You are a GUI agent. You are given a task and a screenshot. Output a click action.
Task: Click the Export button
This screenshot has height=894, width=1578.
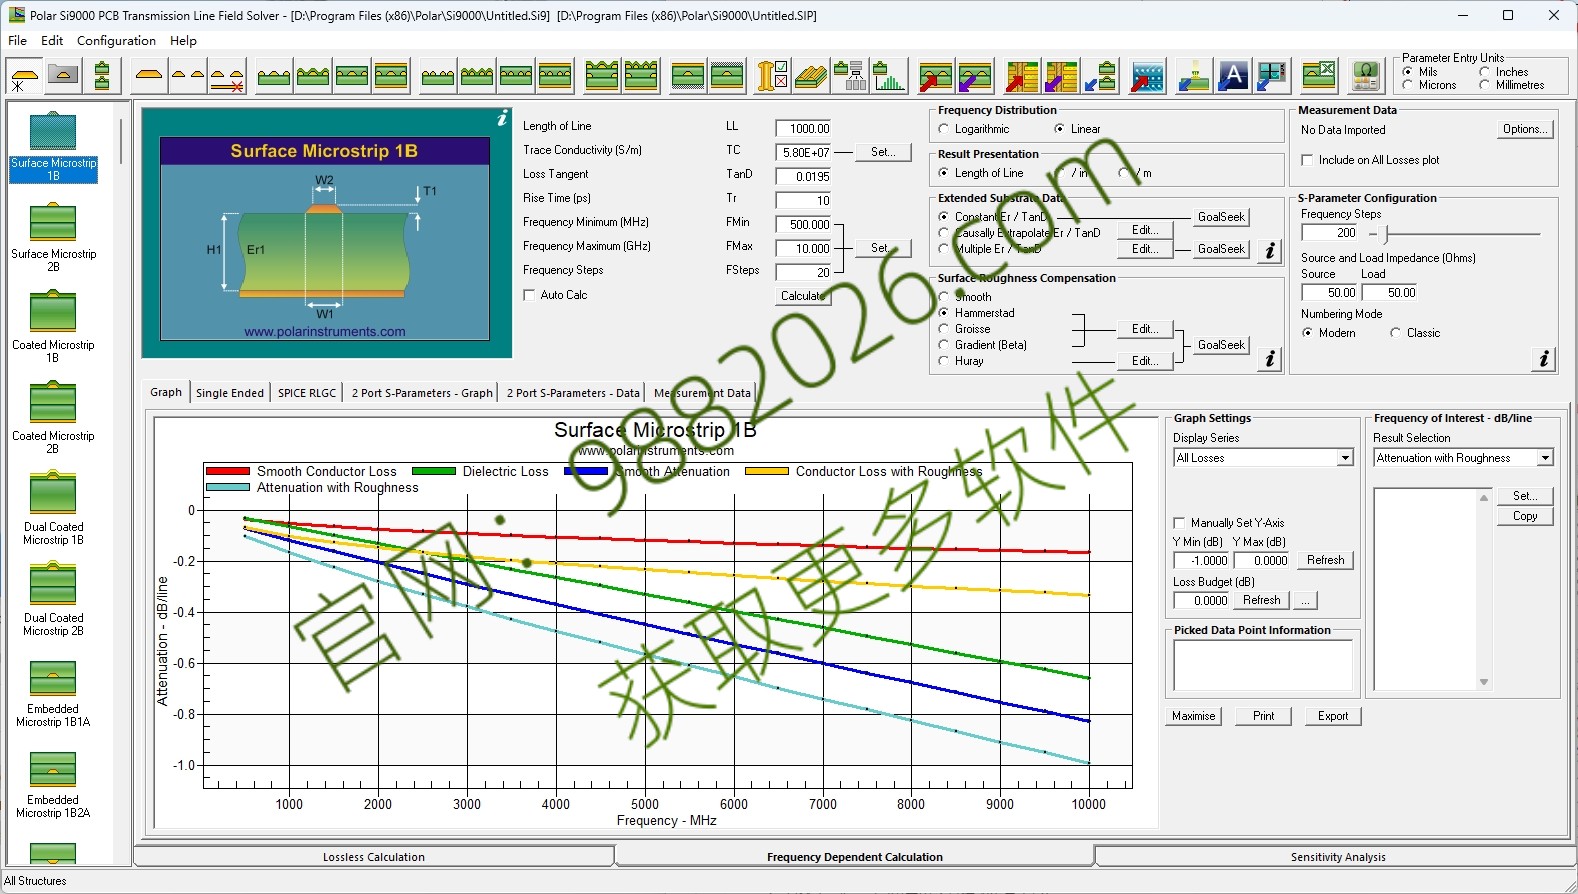pyautogui.click(x=1333, y=716)
